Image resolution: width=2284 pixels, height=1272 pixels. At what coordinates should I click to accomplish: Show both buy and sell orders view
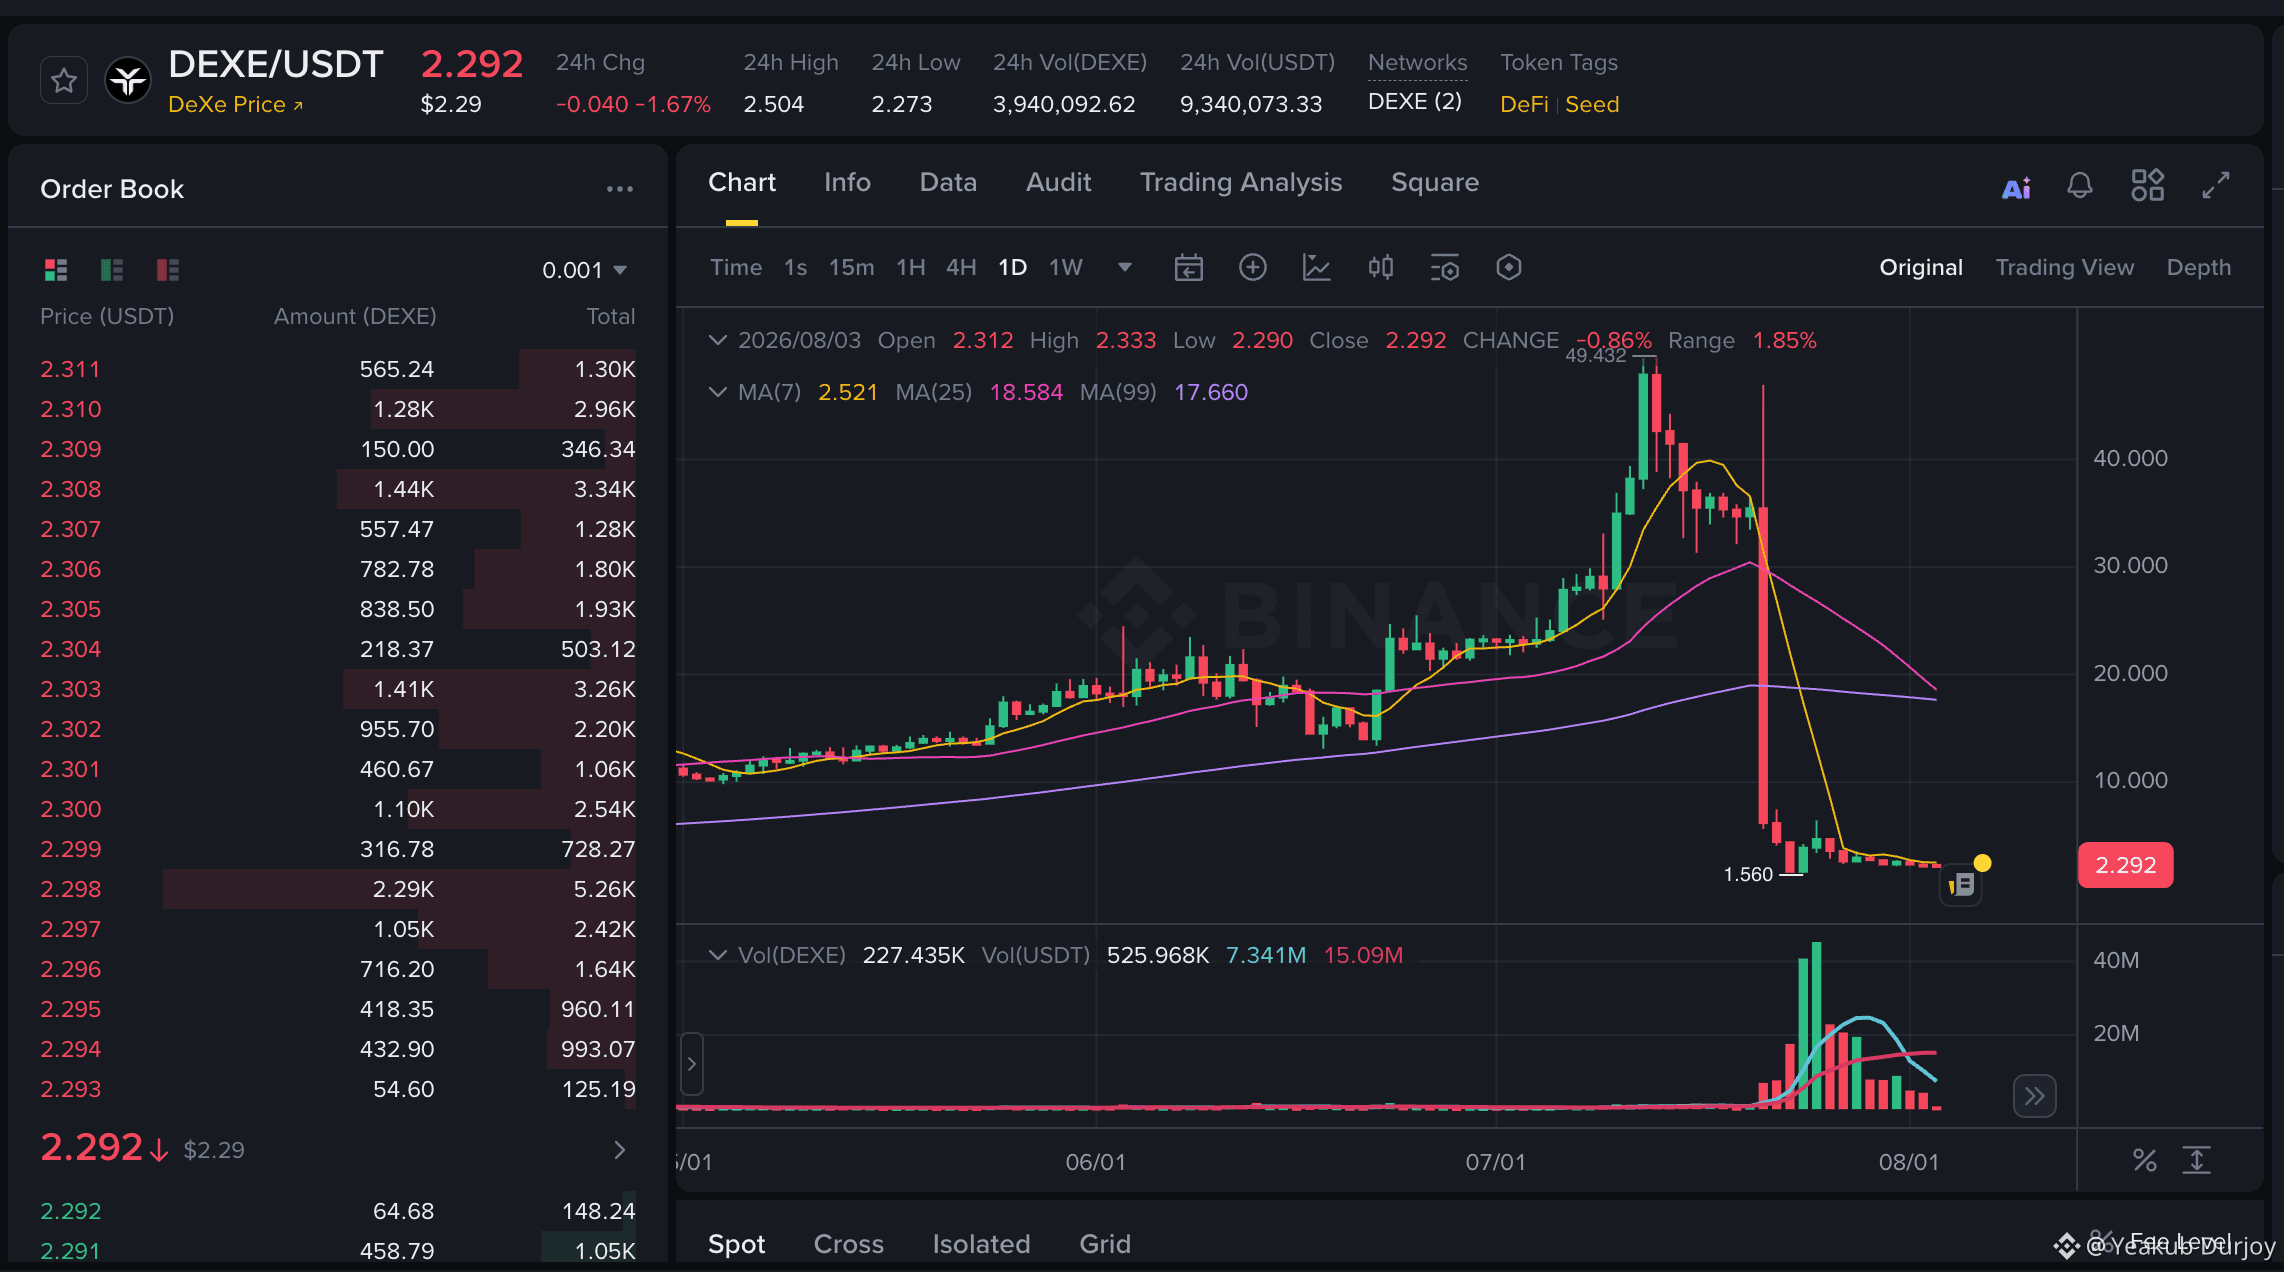[56, 269]
